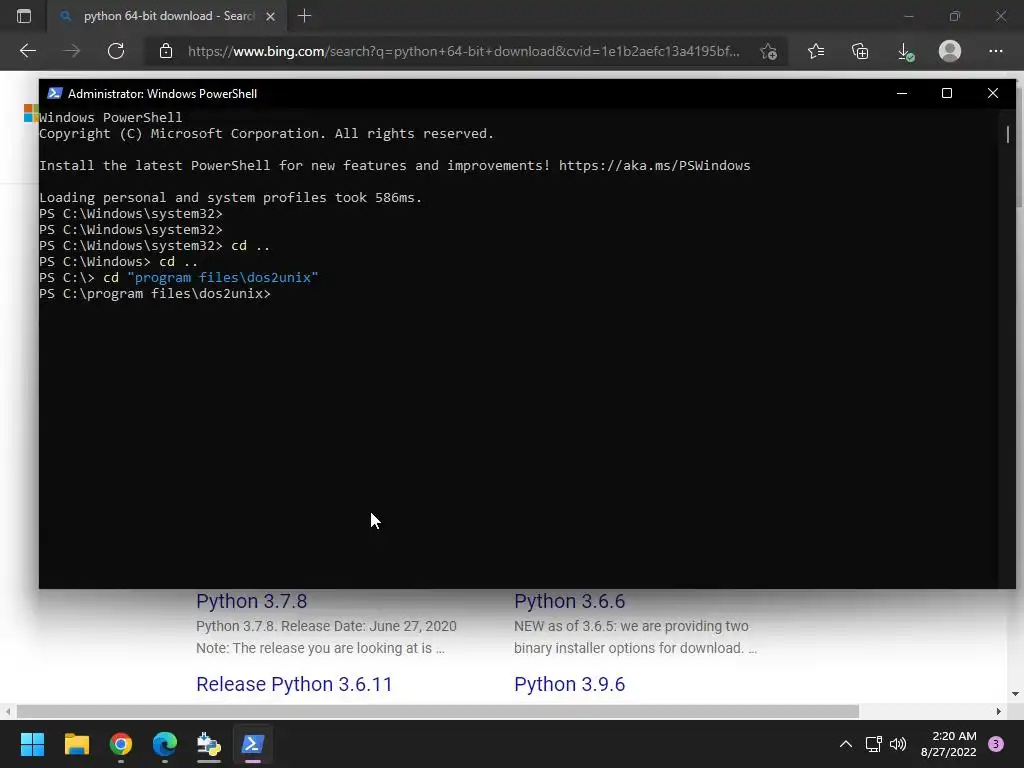The height and width of the screenshot is (768, 1024).
Task: Switch to Microsoft Edge taskbar icon
Action: pyautogui.click(x=165, y=744)
